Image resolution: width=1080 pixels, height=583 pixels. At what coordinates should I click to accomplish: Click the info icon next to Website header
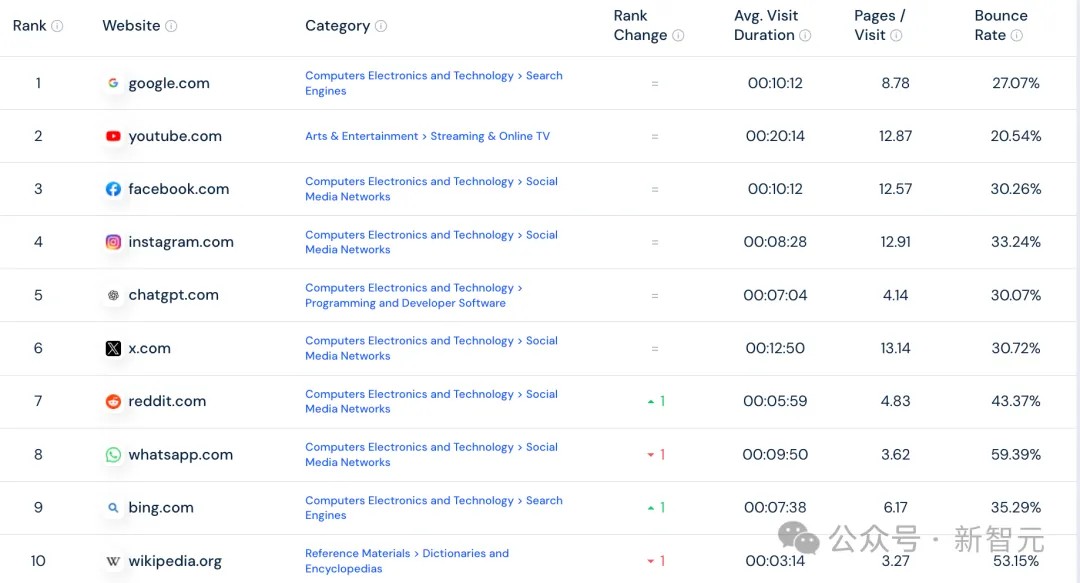point(171,25)
